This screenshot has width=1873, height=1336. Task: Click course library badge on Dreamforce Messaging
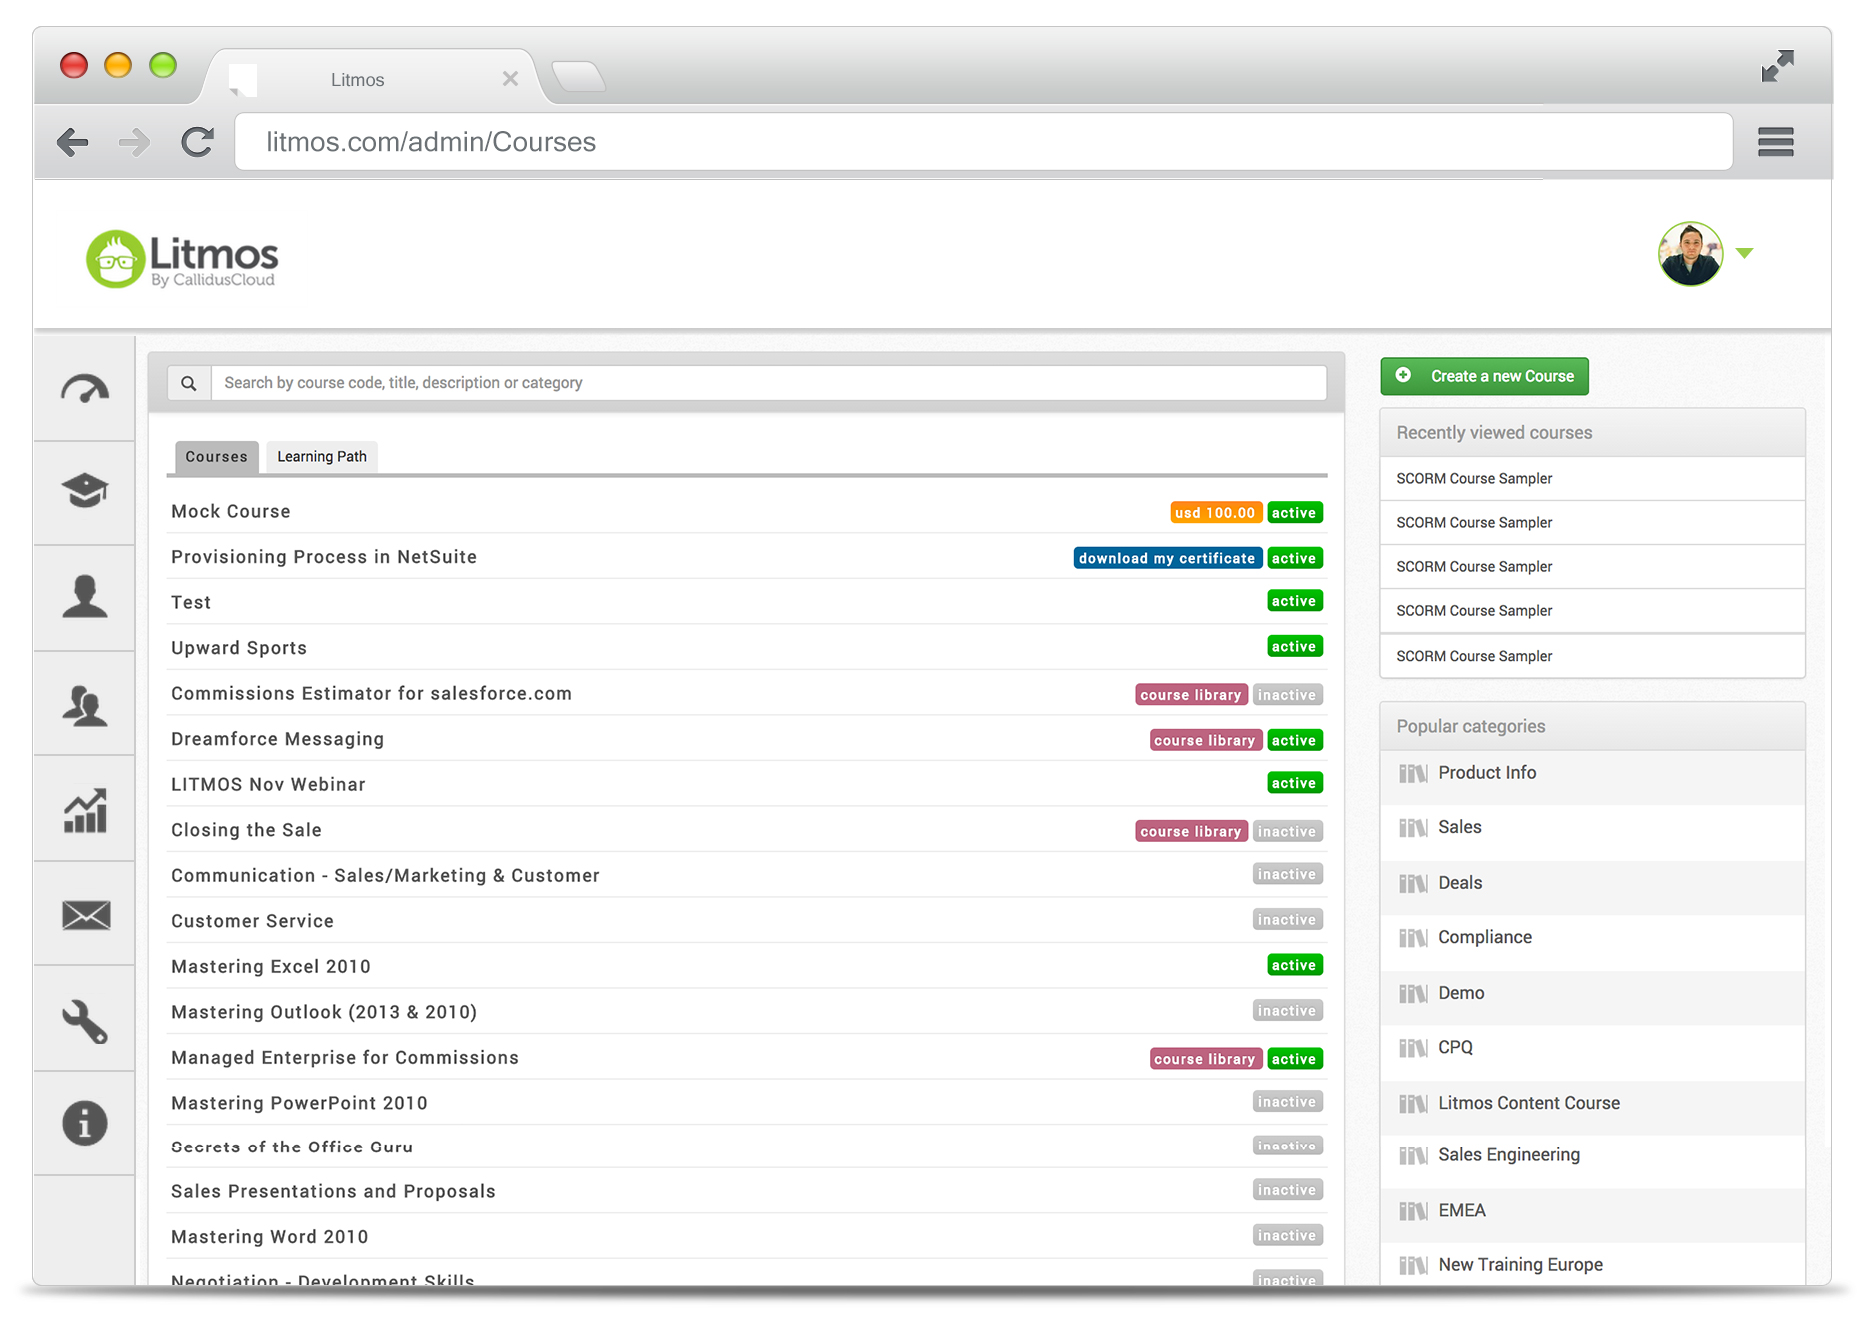[1205, 740]
